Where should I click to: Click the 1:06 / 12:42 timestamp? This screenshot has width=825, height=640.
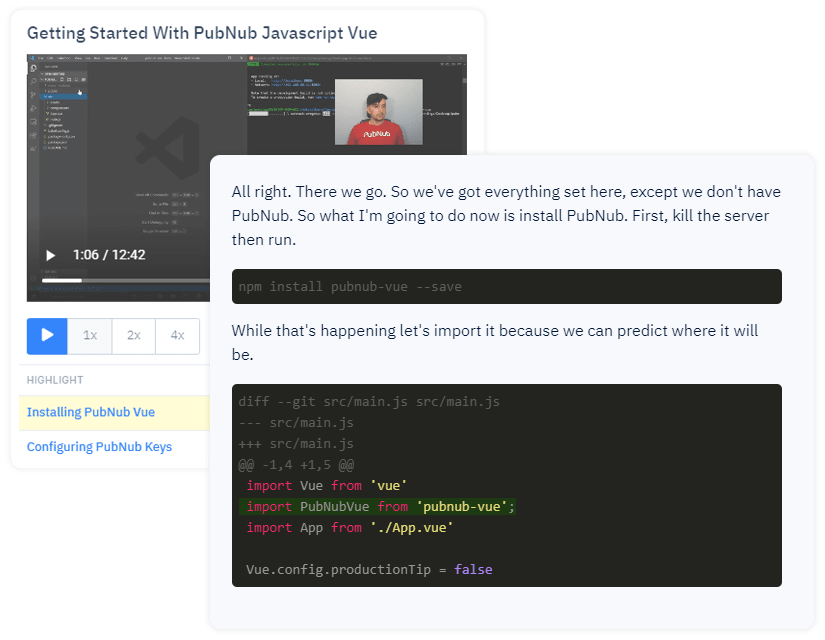(109, 255)
